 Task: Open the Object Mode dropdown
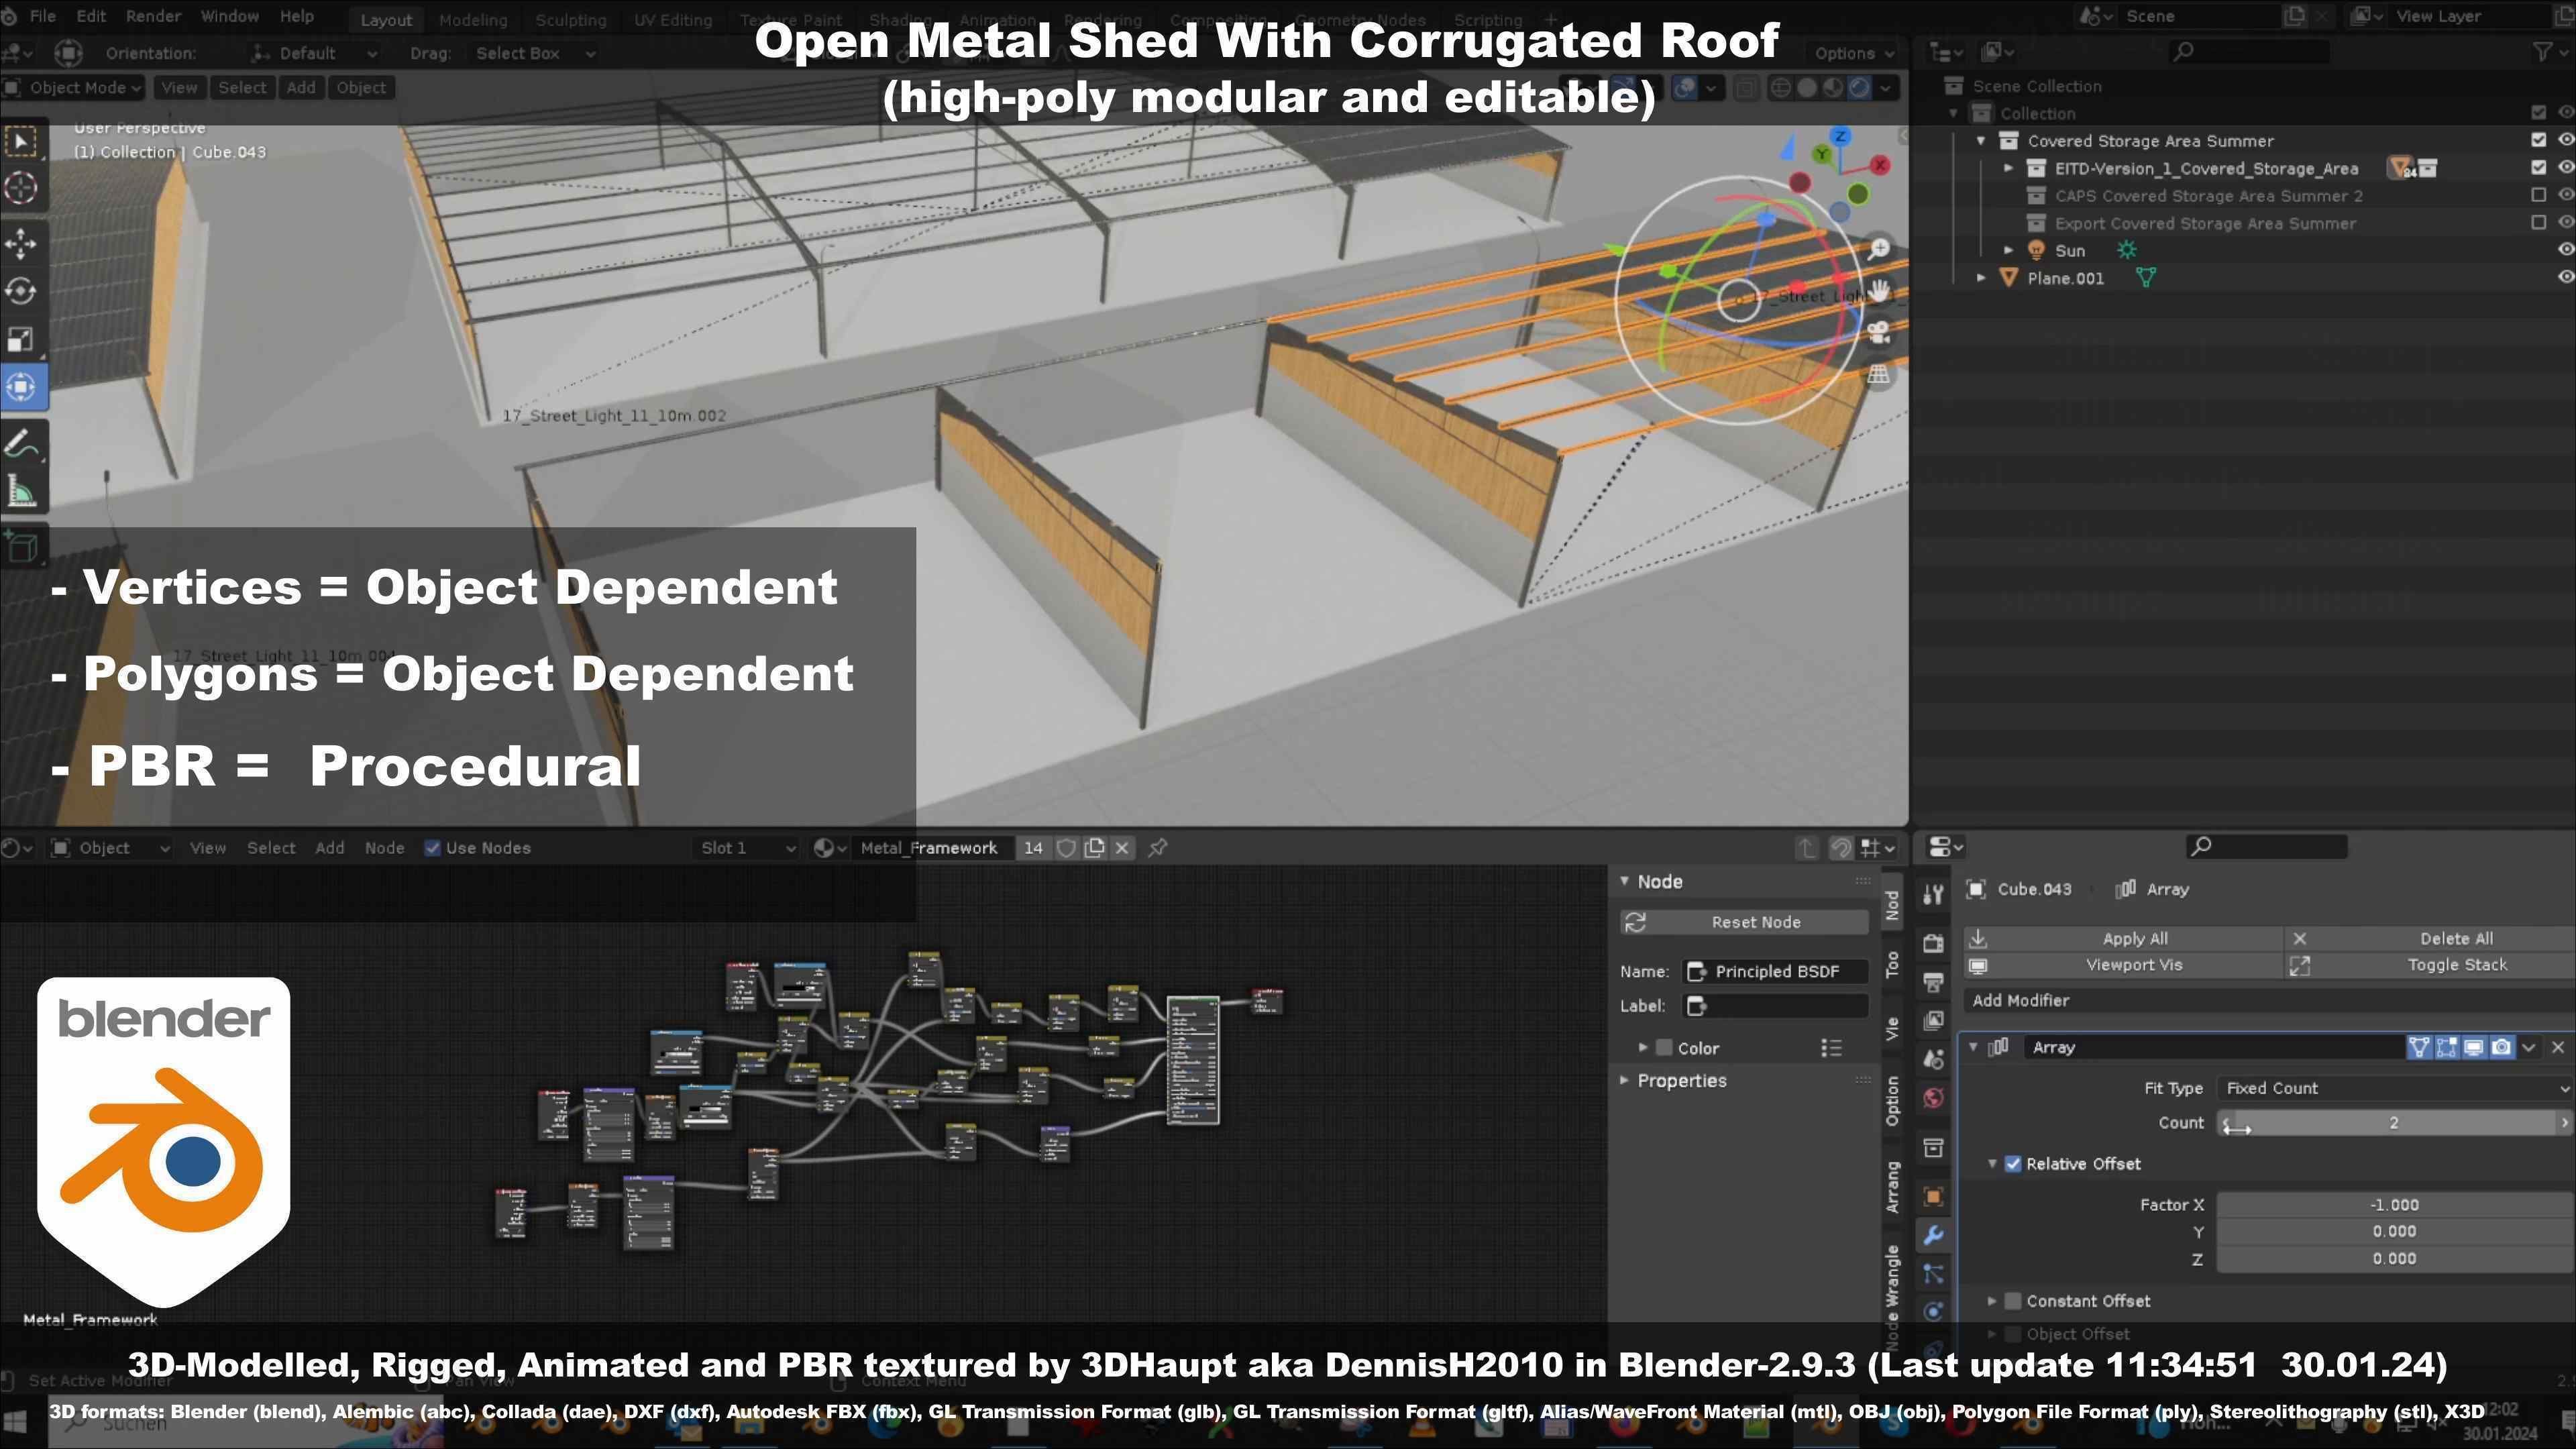(x=73, y=88)
